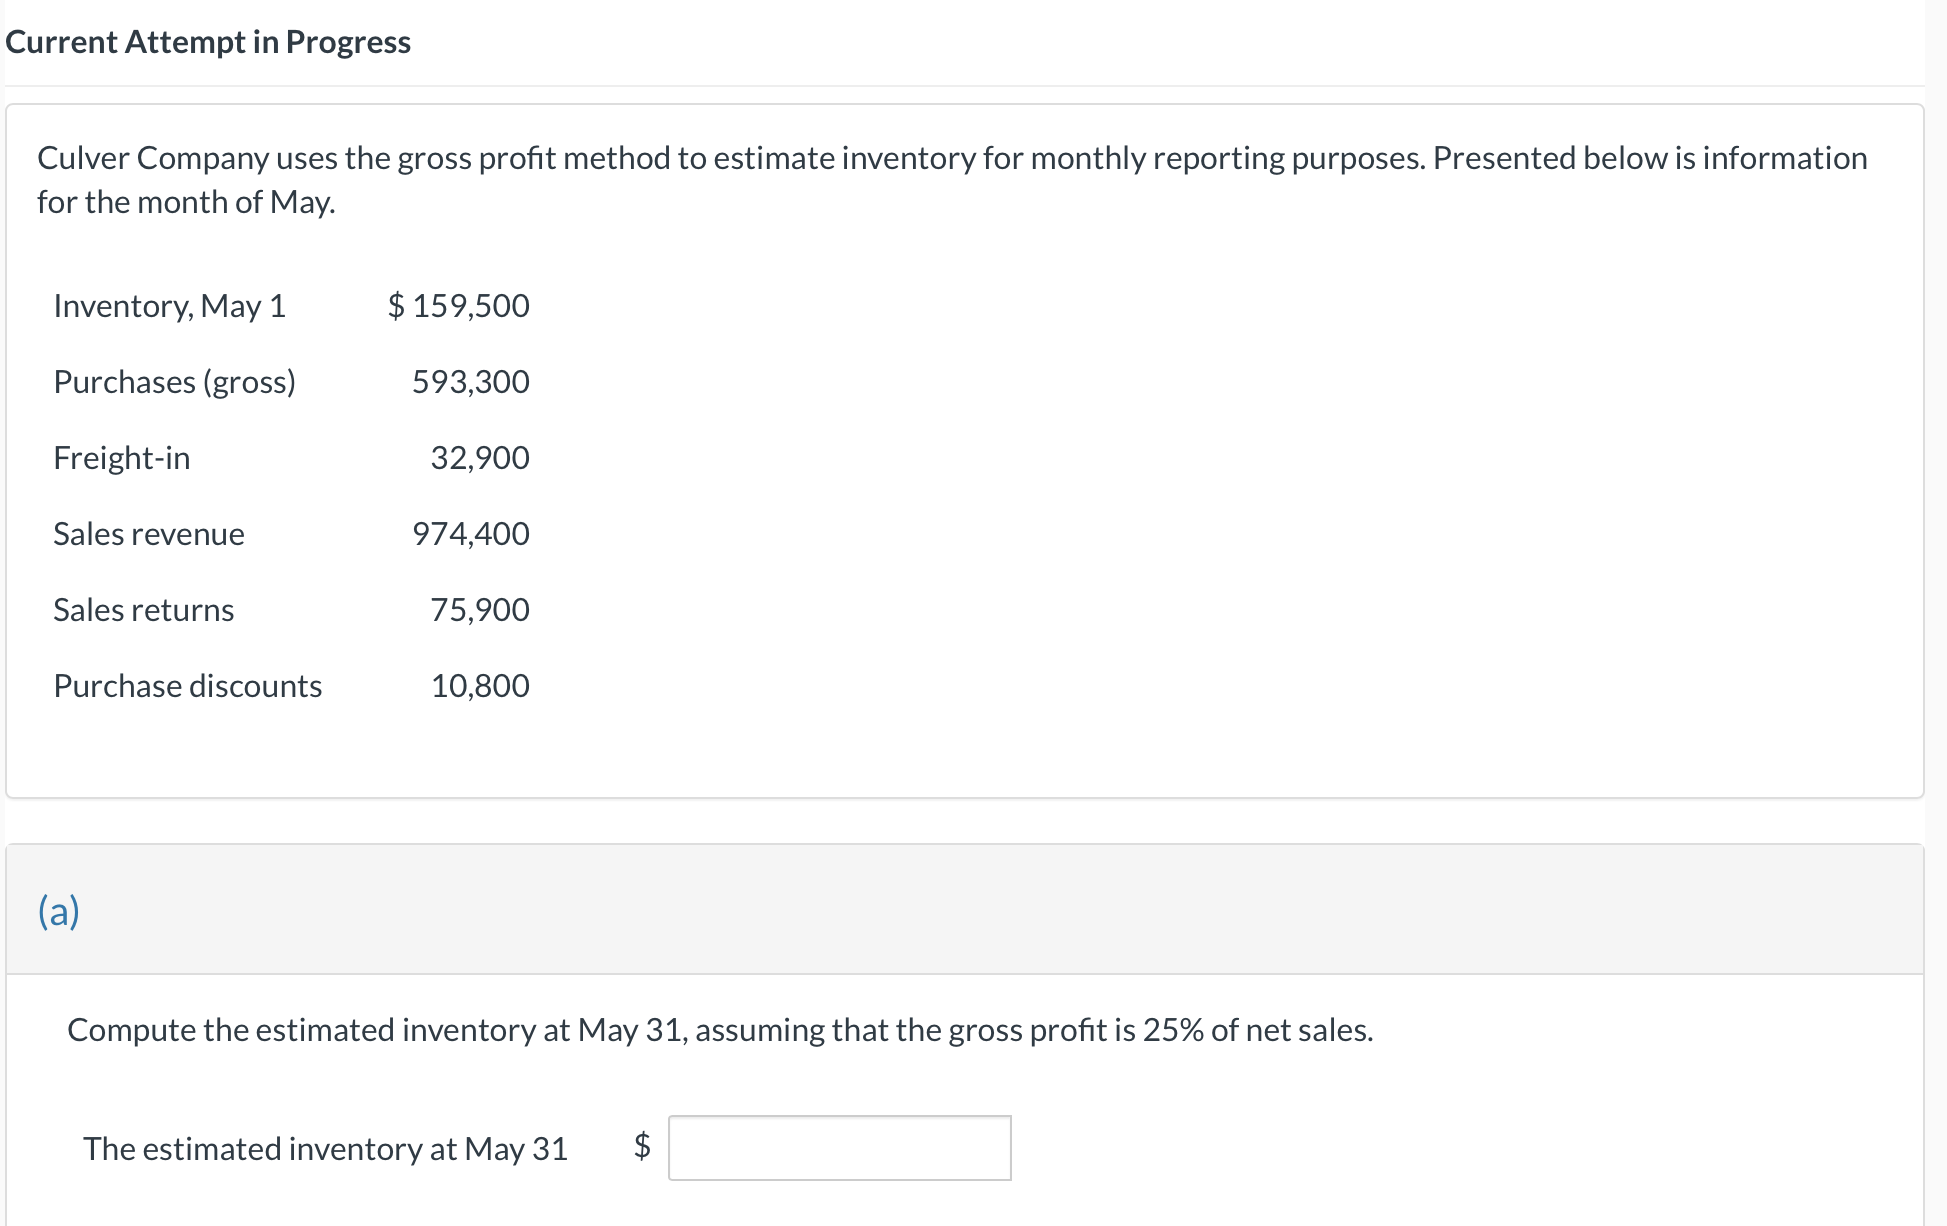Image resolution: width=1947 pixels, height=1226 pixels.
Task: Click the Inventory, May 1 row label
Action: (169, 306)
